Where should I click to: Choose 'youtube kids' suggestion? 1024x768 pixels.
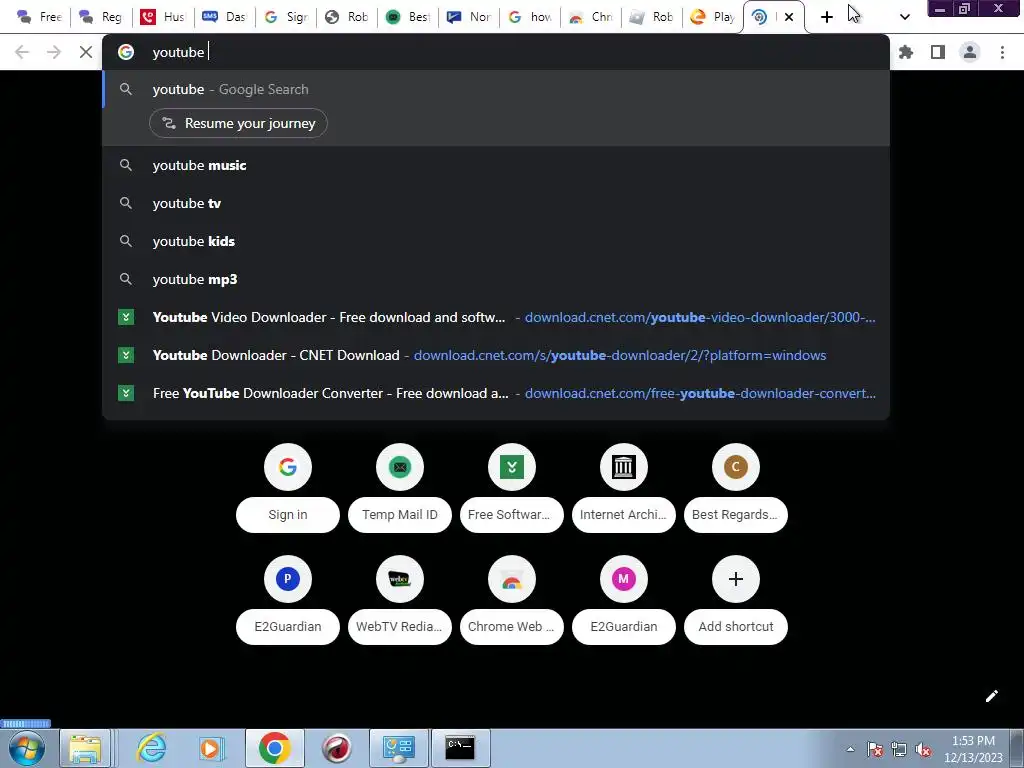point(496,241)
